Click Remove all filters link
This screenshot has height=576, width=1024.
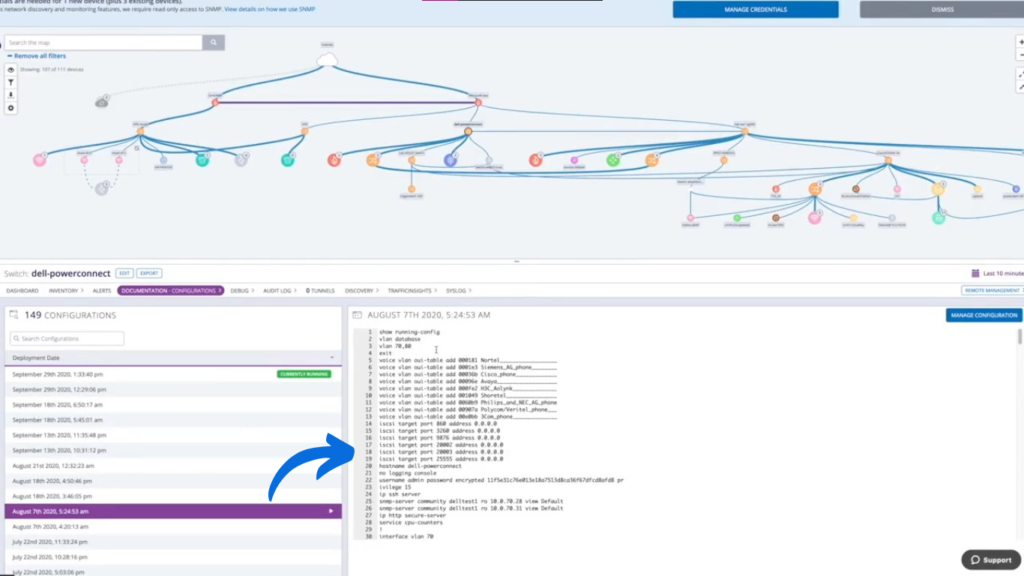coord(37,56)
